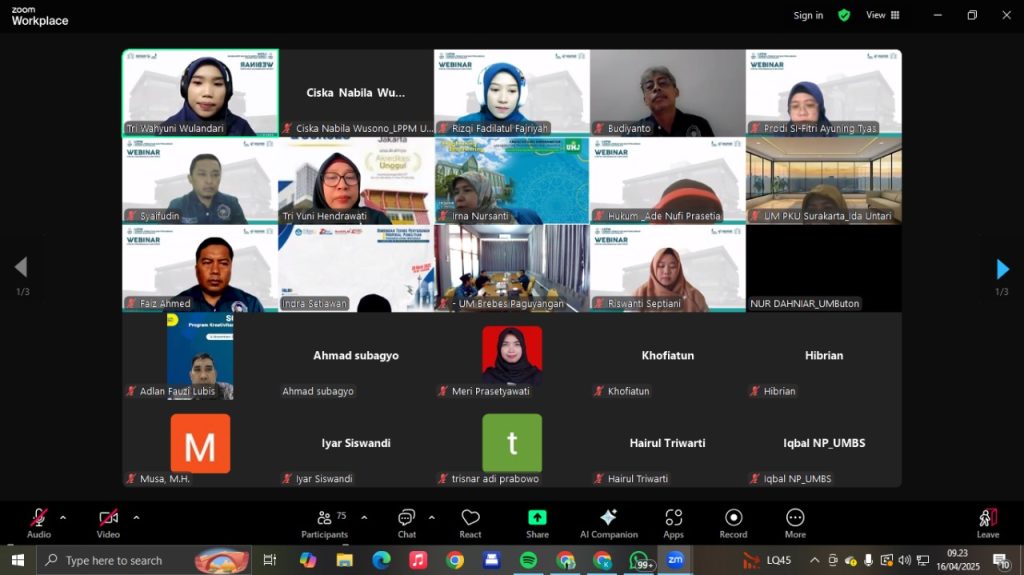
Task: Click the Ciska Nabila Wusono participant tile
Action: point(356,93)
